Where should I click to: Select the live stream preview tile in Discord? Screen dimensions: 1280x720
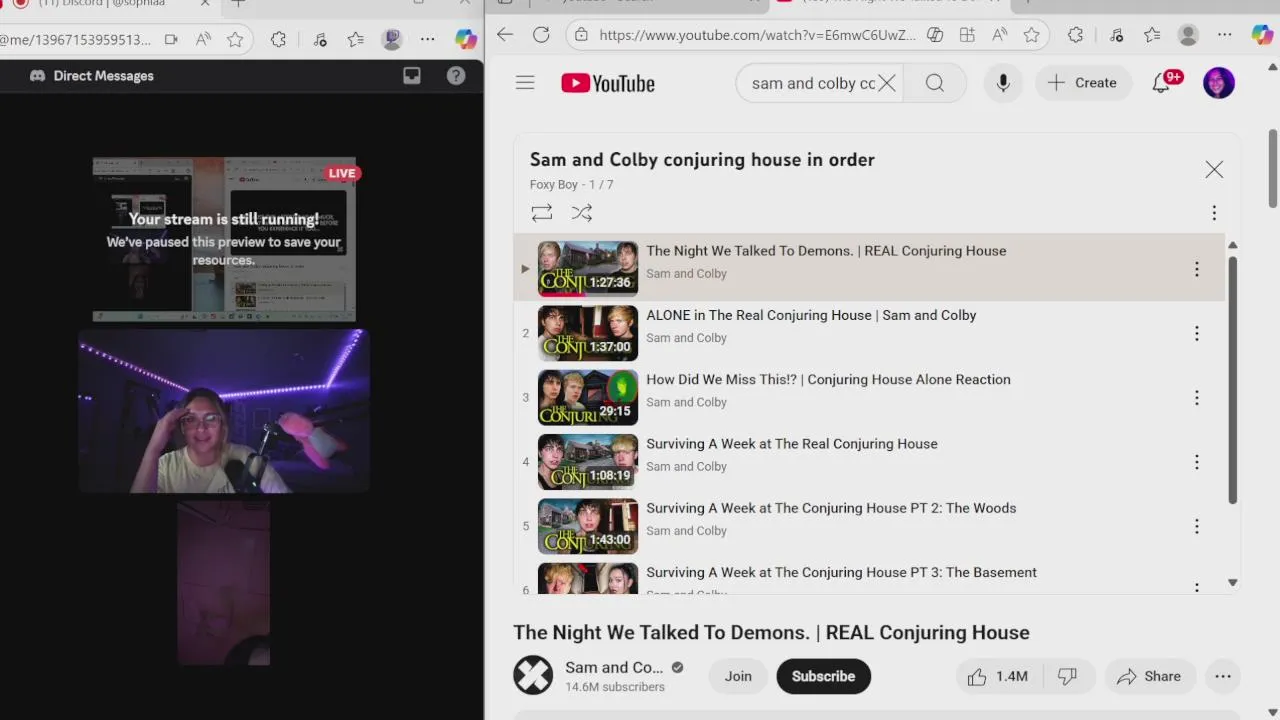pos(224,239)
